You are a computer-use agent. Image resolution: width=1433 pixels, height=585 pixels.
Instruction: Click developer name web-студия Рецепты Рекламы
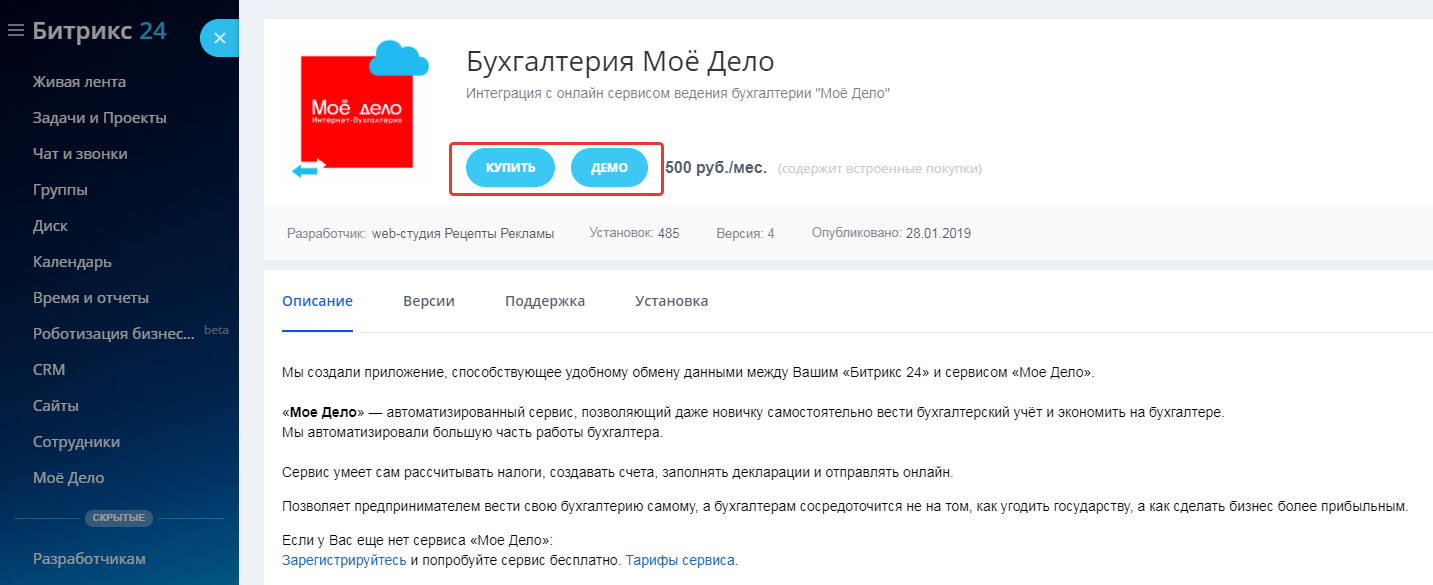pyautogui.click(x=463, y=233)
